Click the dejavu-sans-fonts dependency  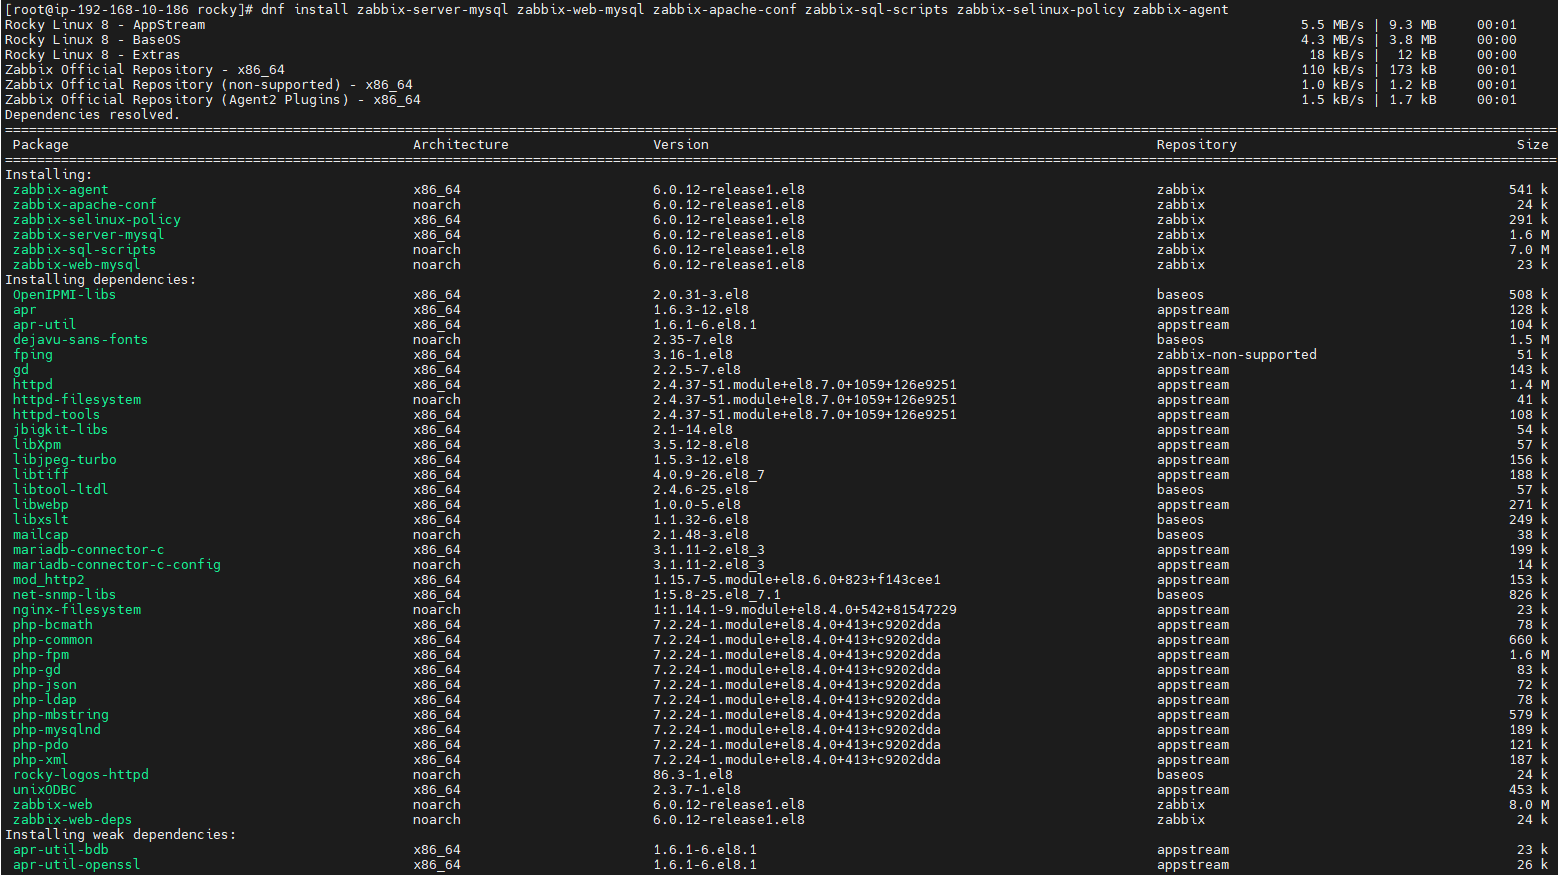80,339
